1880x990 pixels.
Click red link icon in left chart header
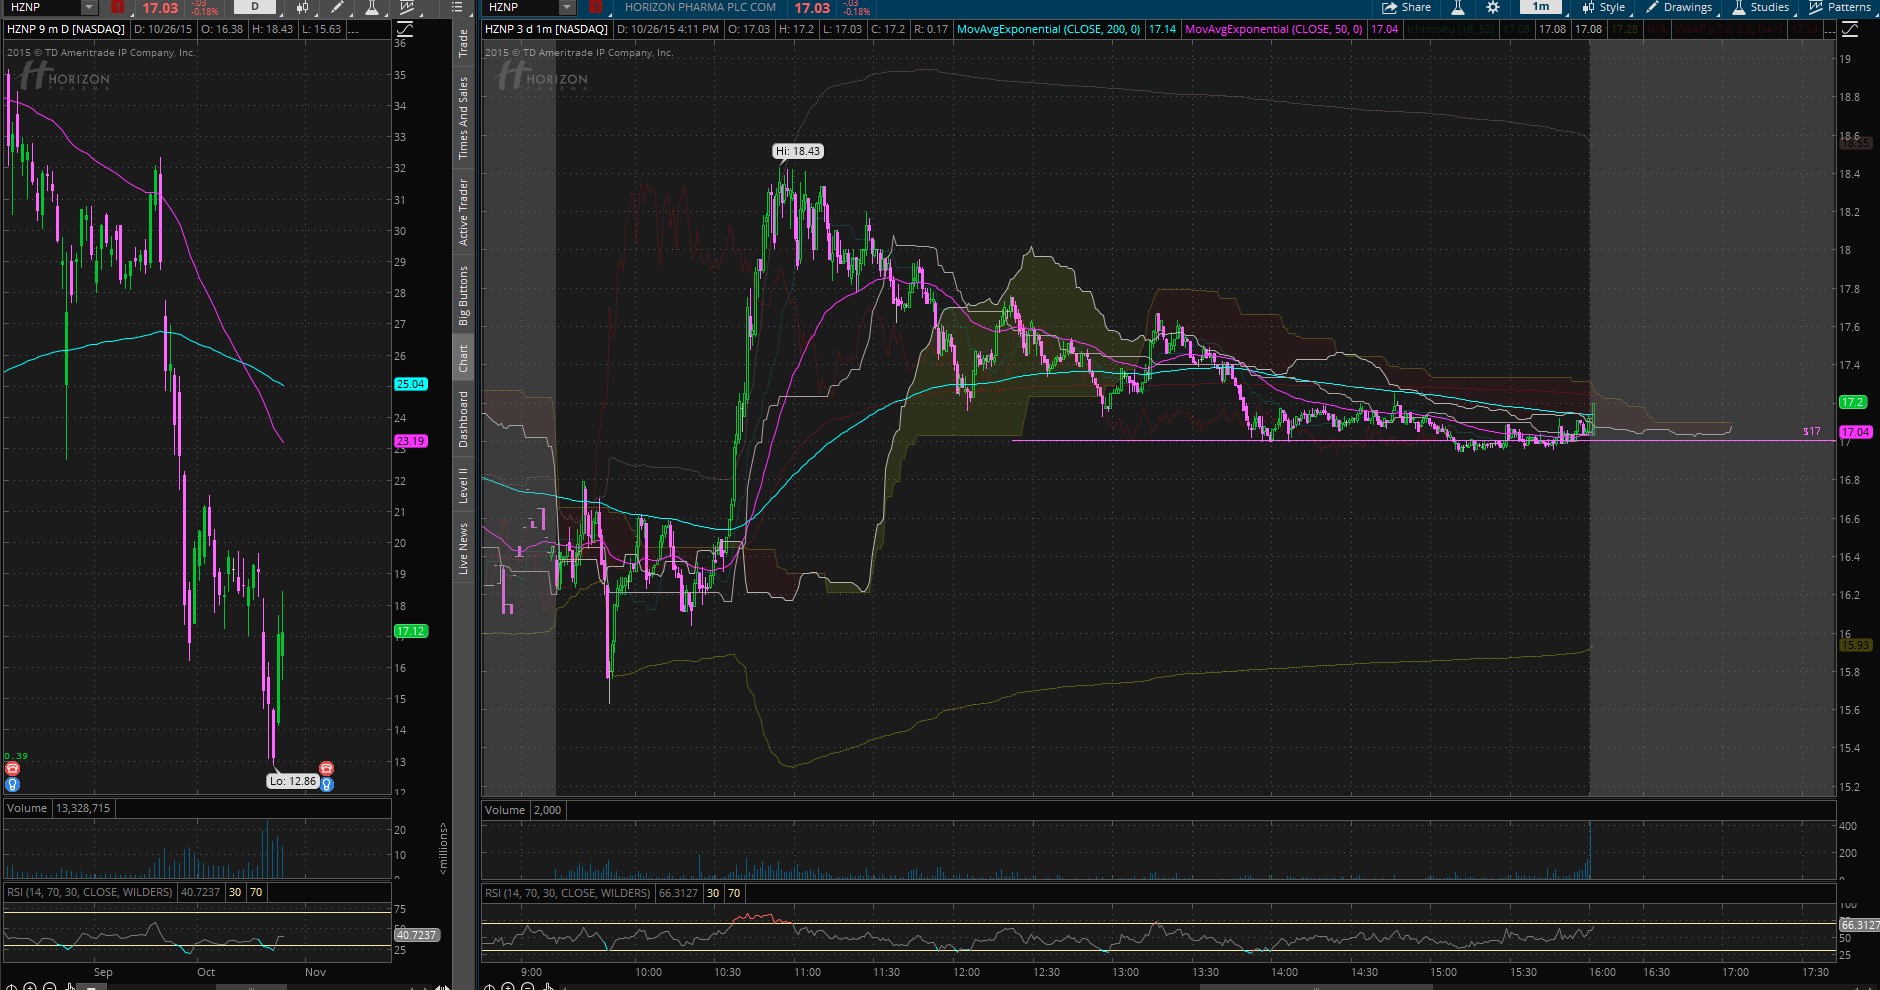pos(118,7)
